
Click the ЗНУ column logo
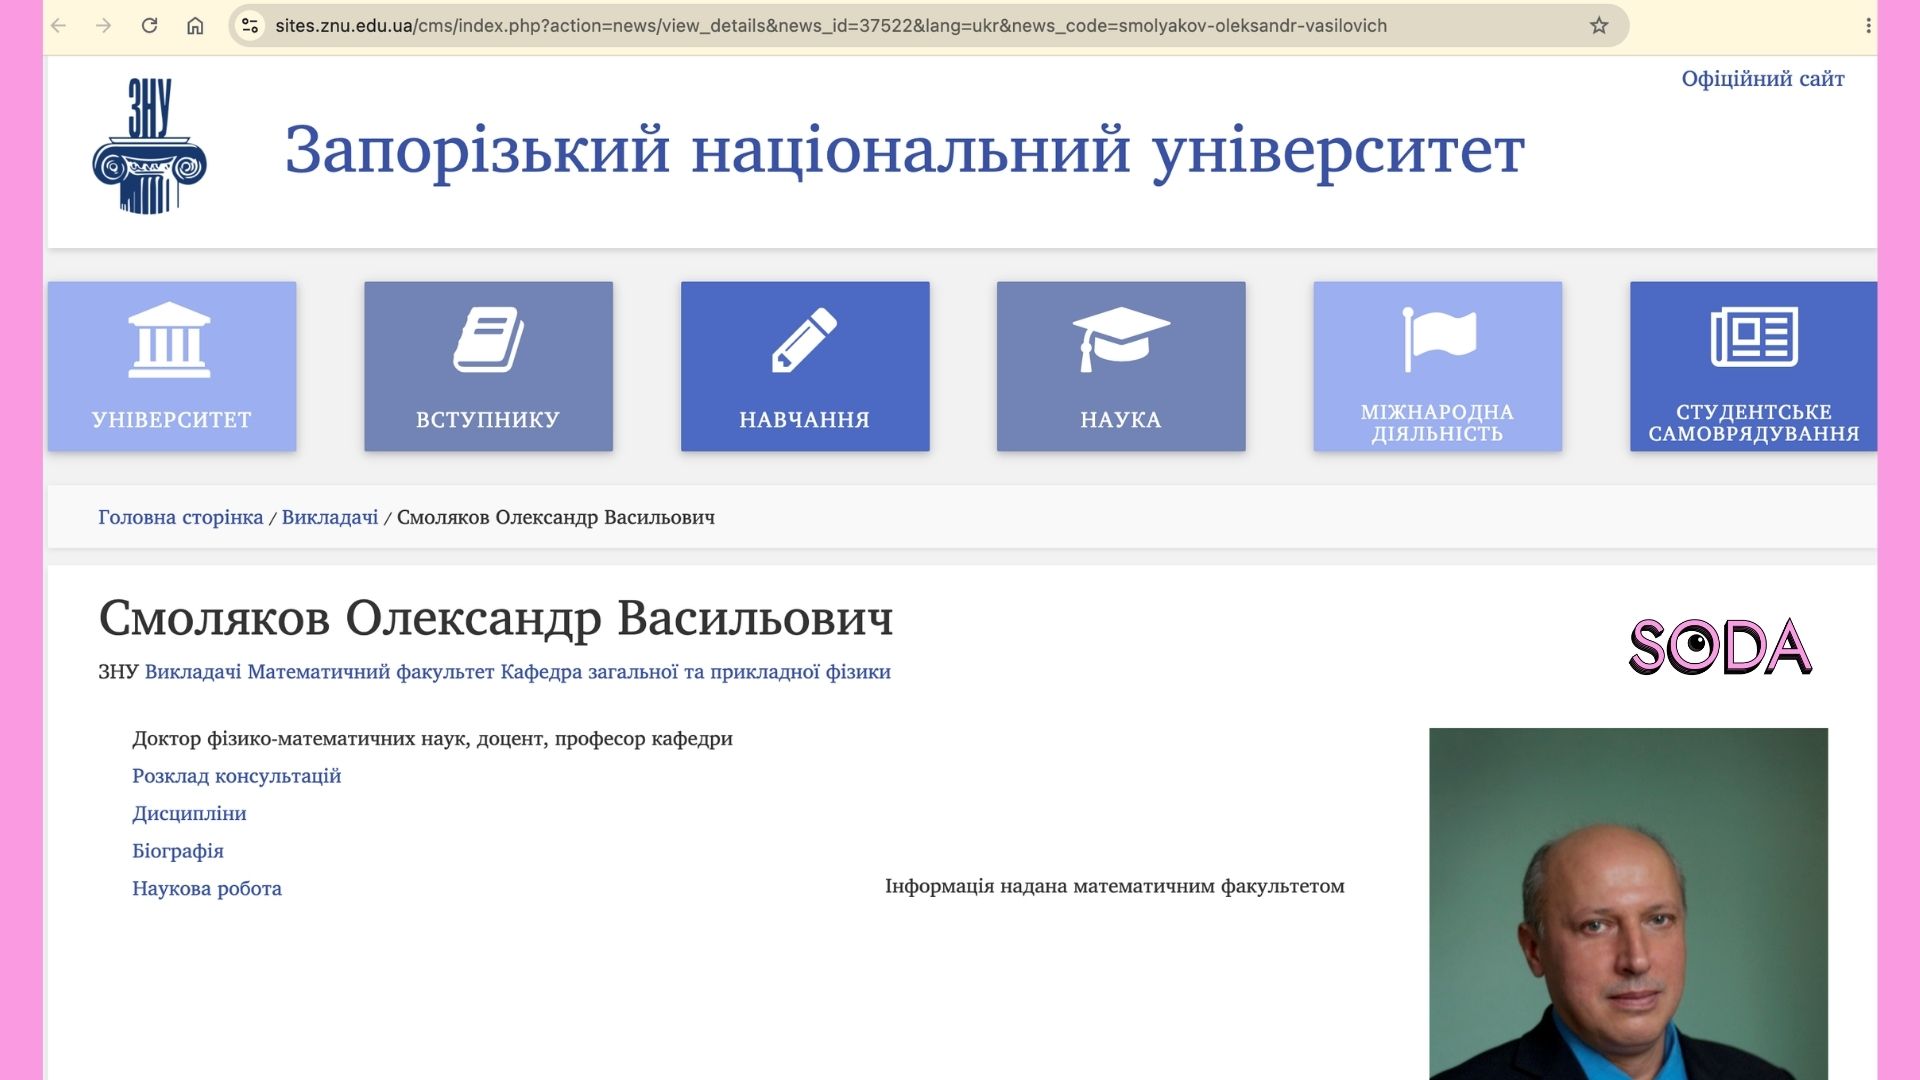(x=149, y=146)
